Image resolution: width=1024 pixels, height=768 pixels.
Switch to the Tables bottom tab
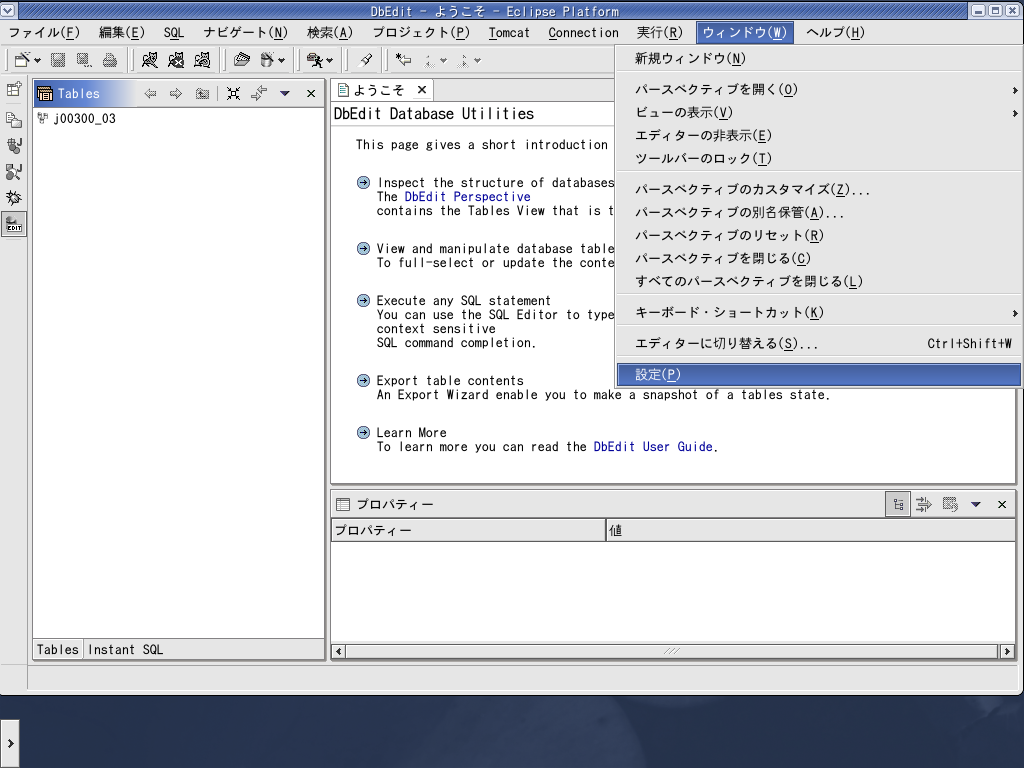(57, 649)
